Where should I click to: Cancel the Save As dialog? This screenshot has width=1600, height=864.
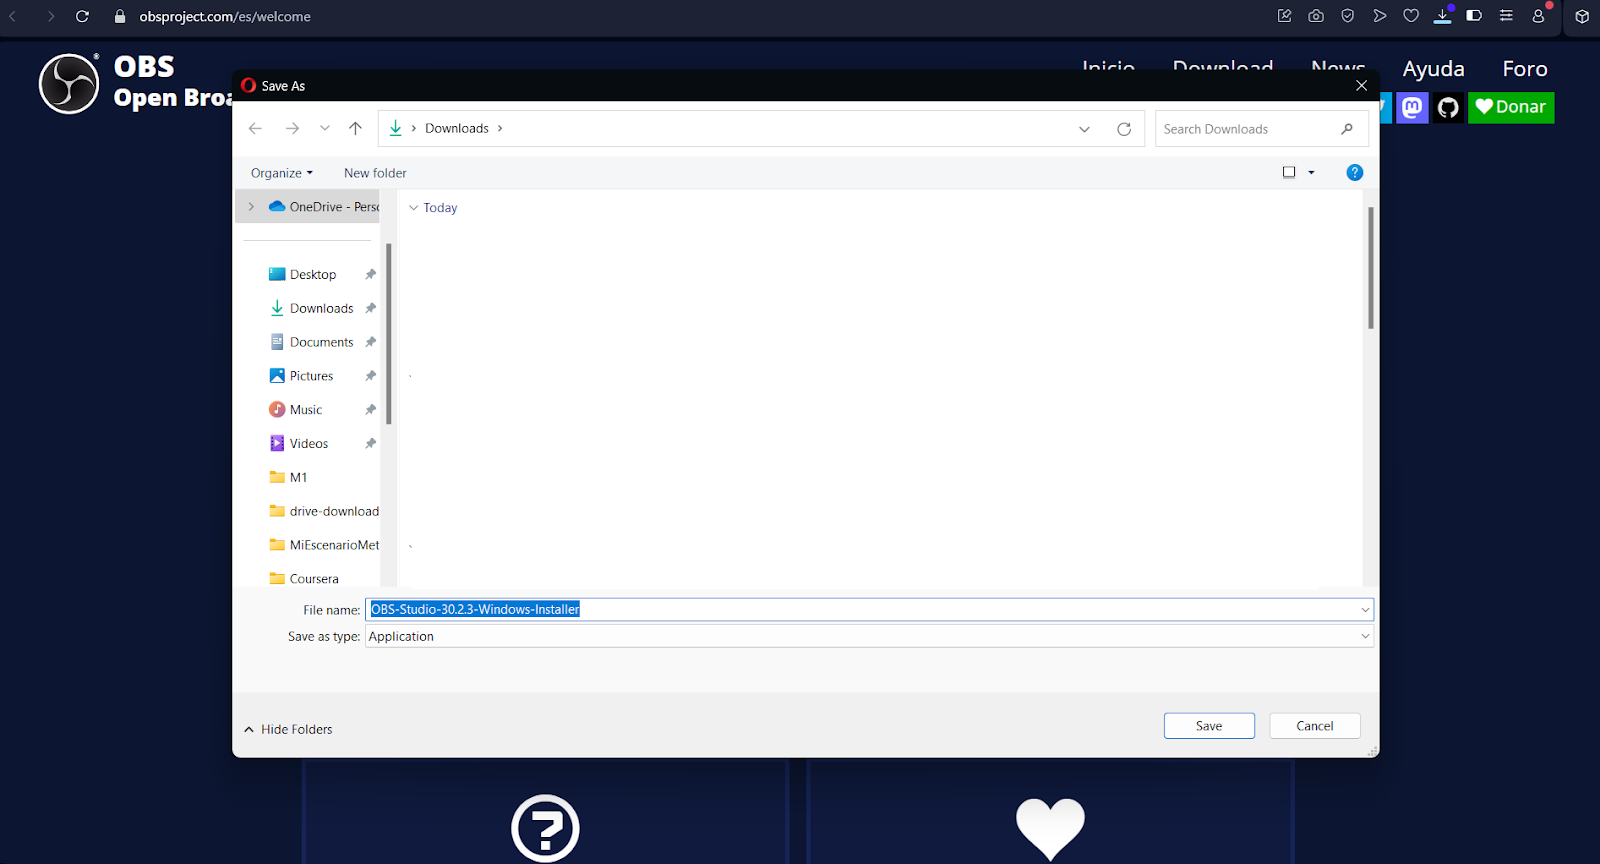[x=1315, y=726]
